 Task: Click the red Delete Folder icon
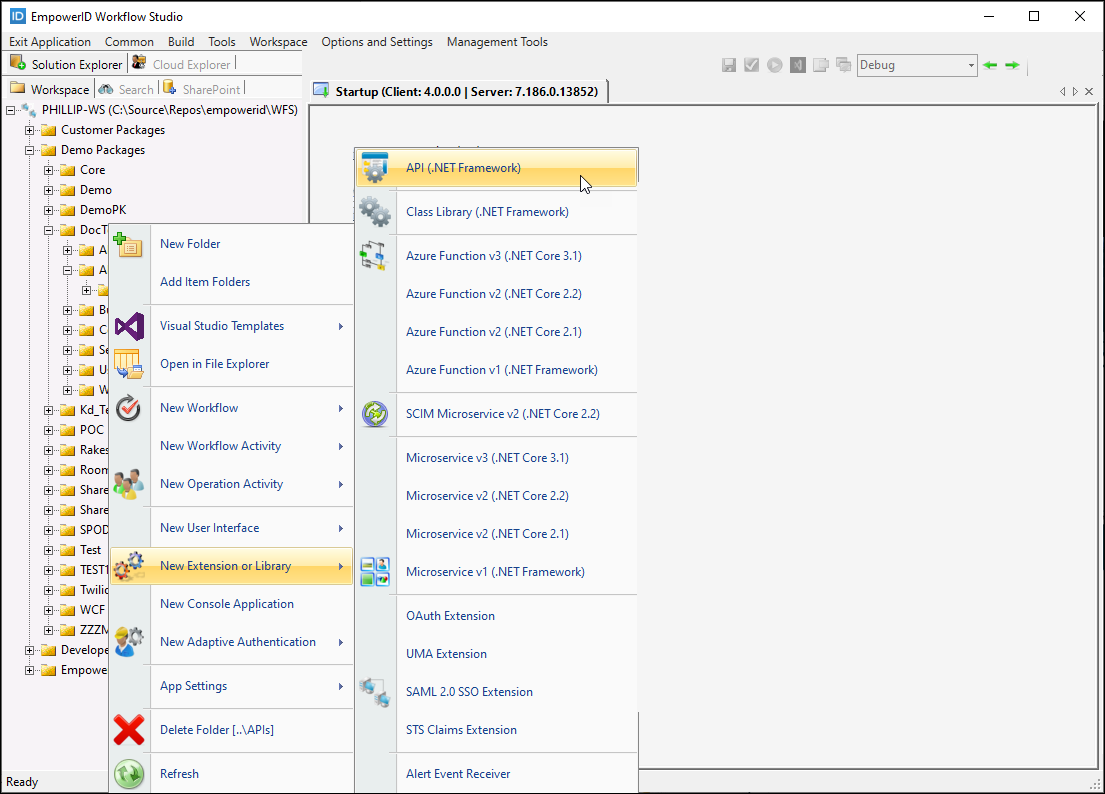pos(129,730)
